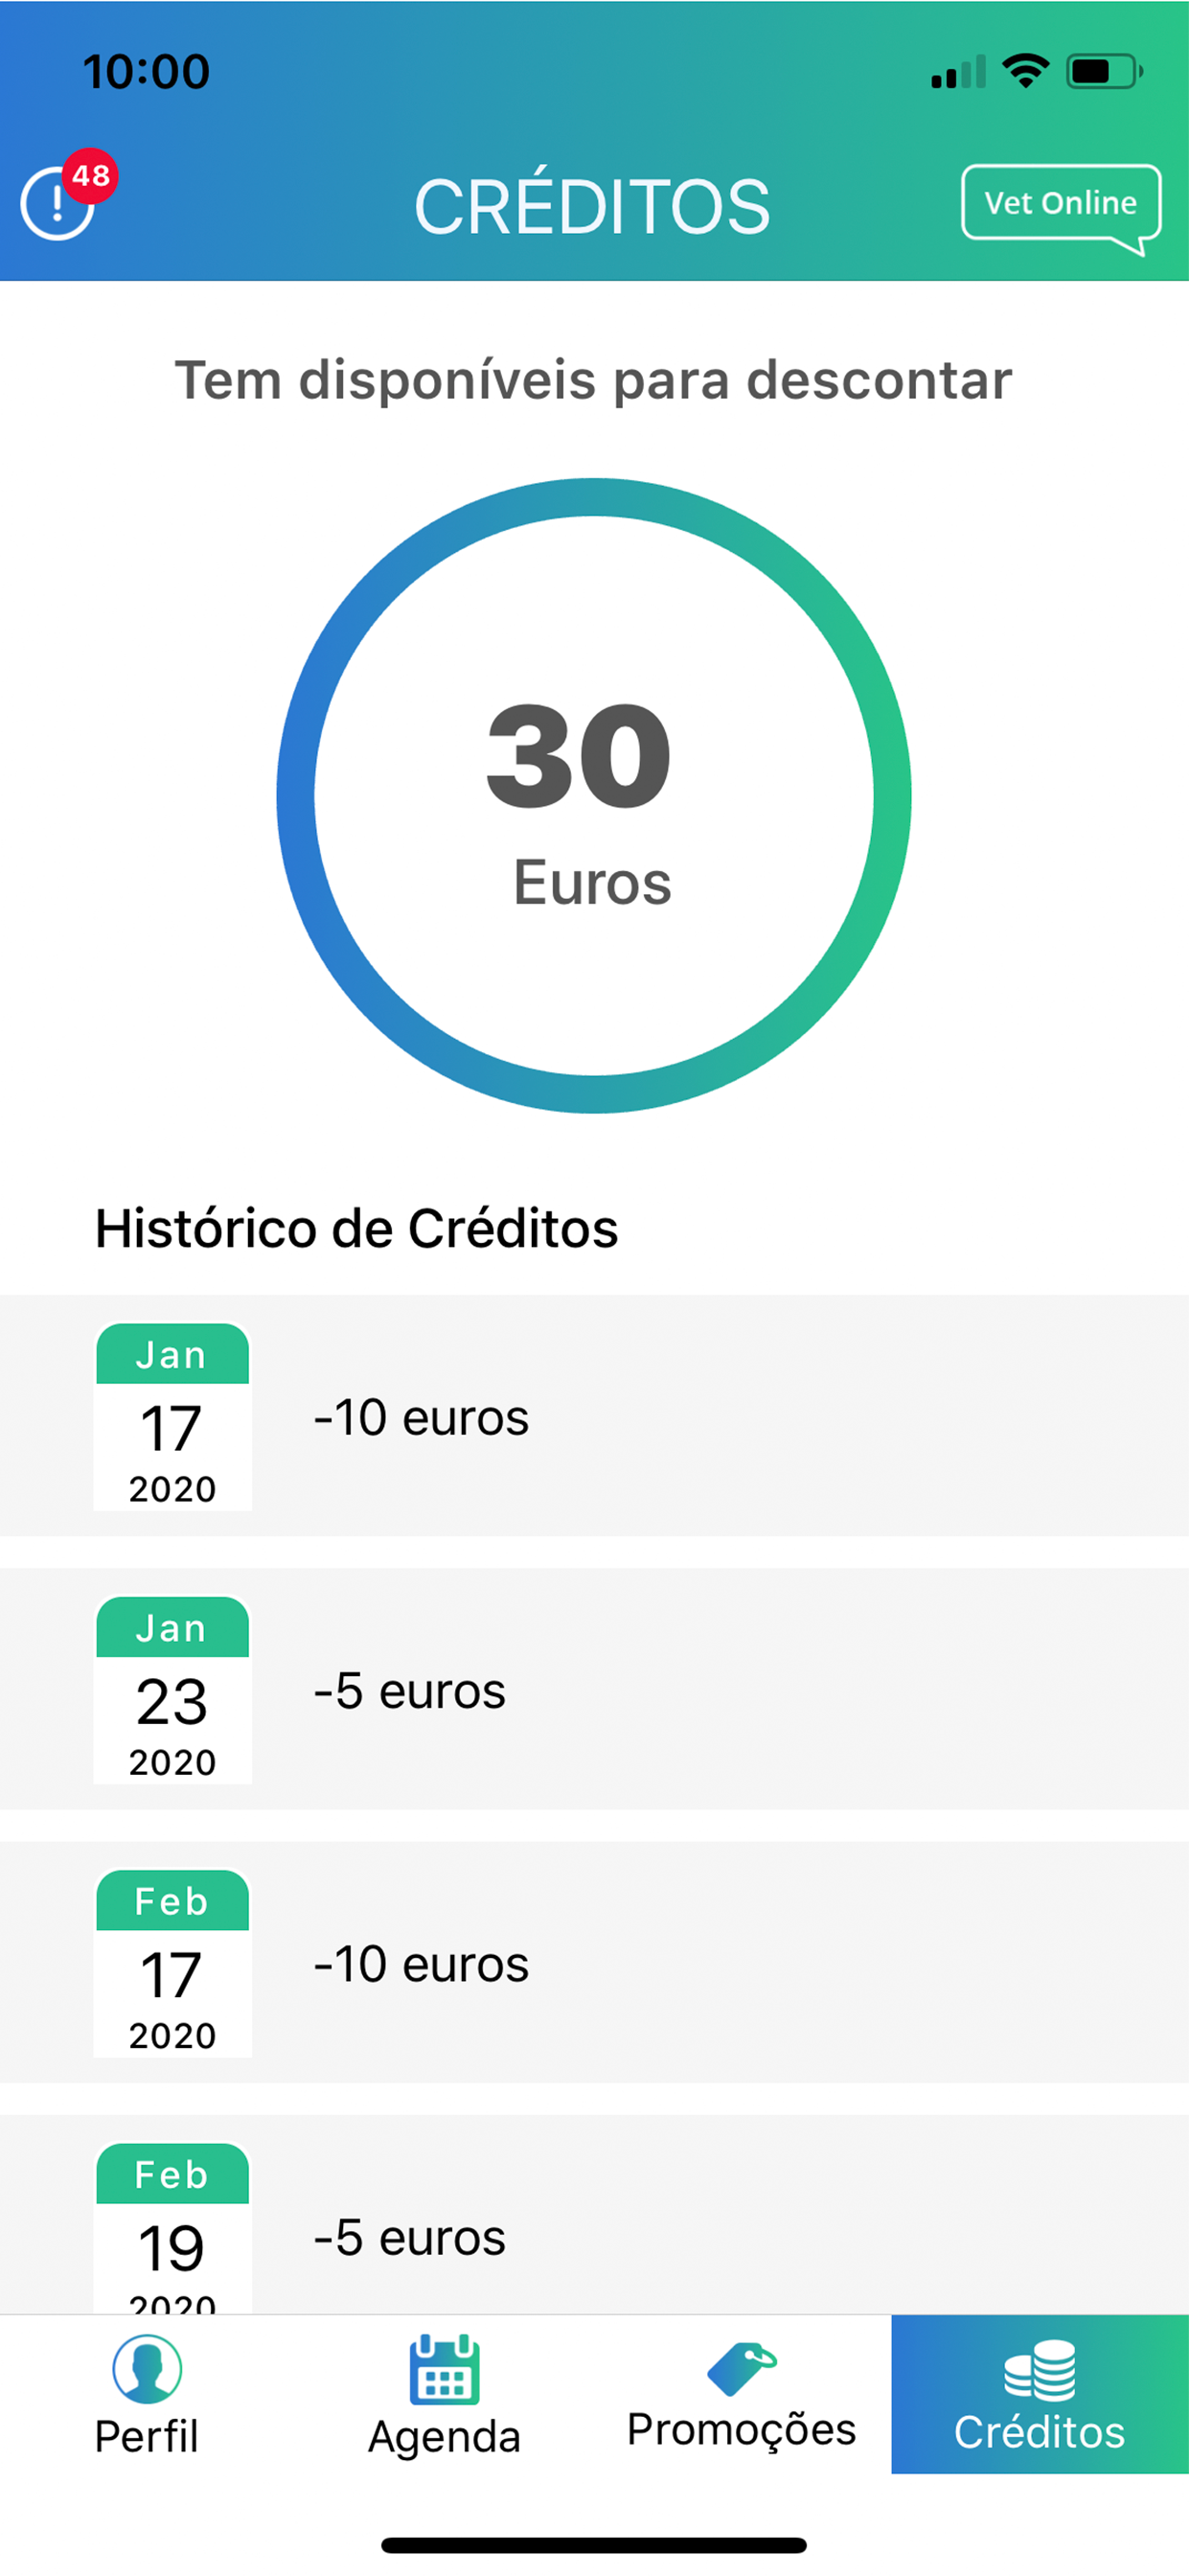
Task: Tap the Histórico de Créditos heading
Action: tap(356, 1229)
